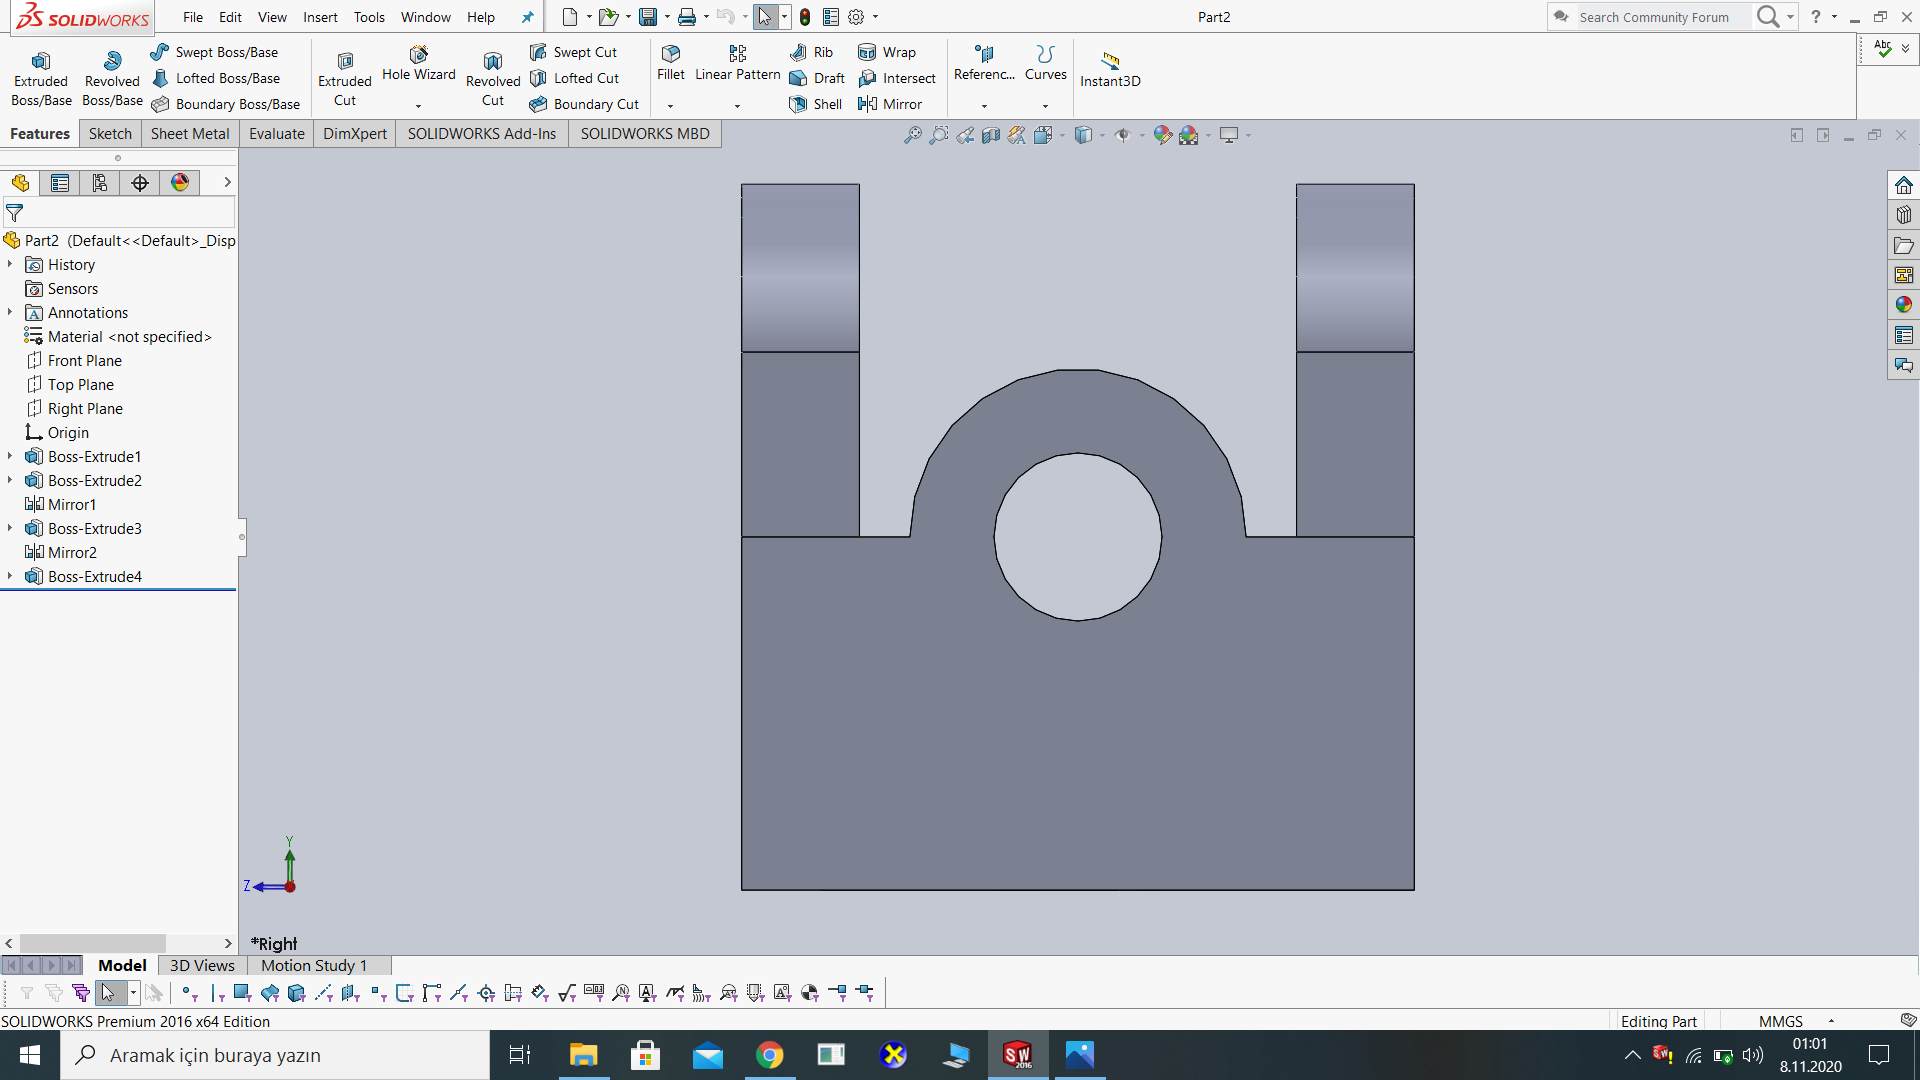
Task: Select the Shell feature tool
Action: tap(816, 104)
